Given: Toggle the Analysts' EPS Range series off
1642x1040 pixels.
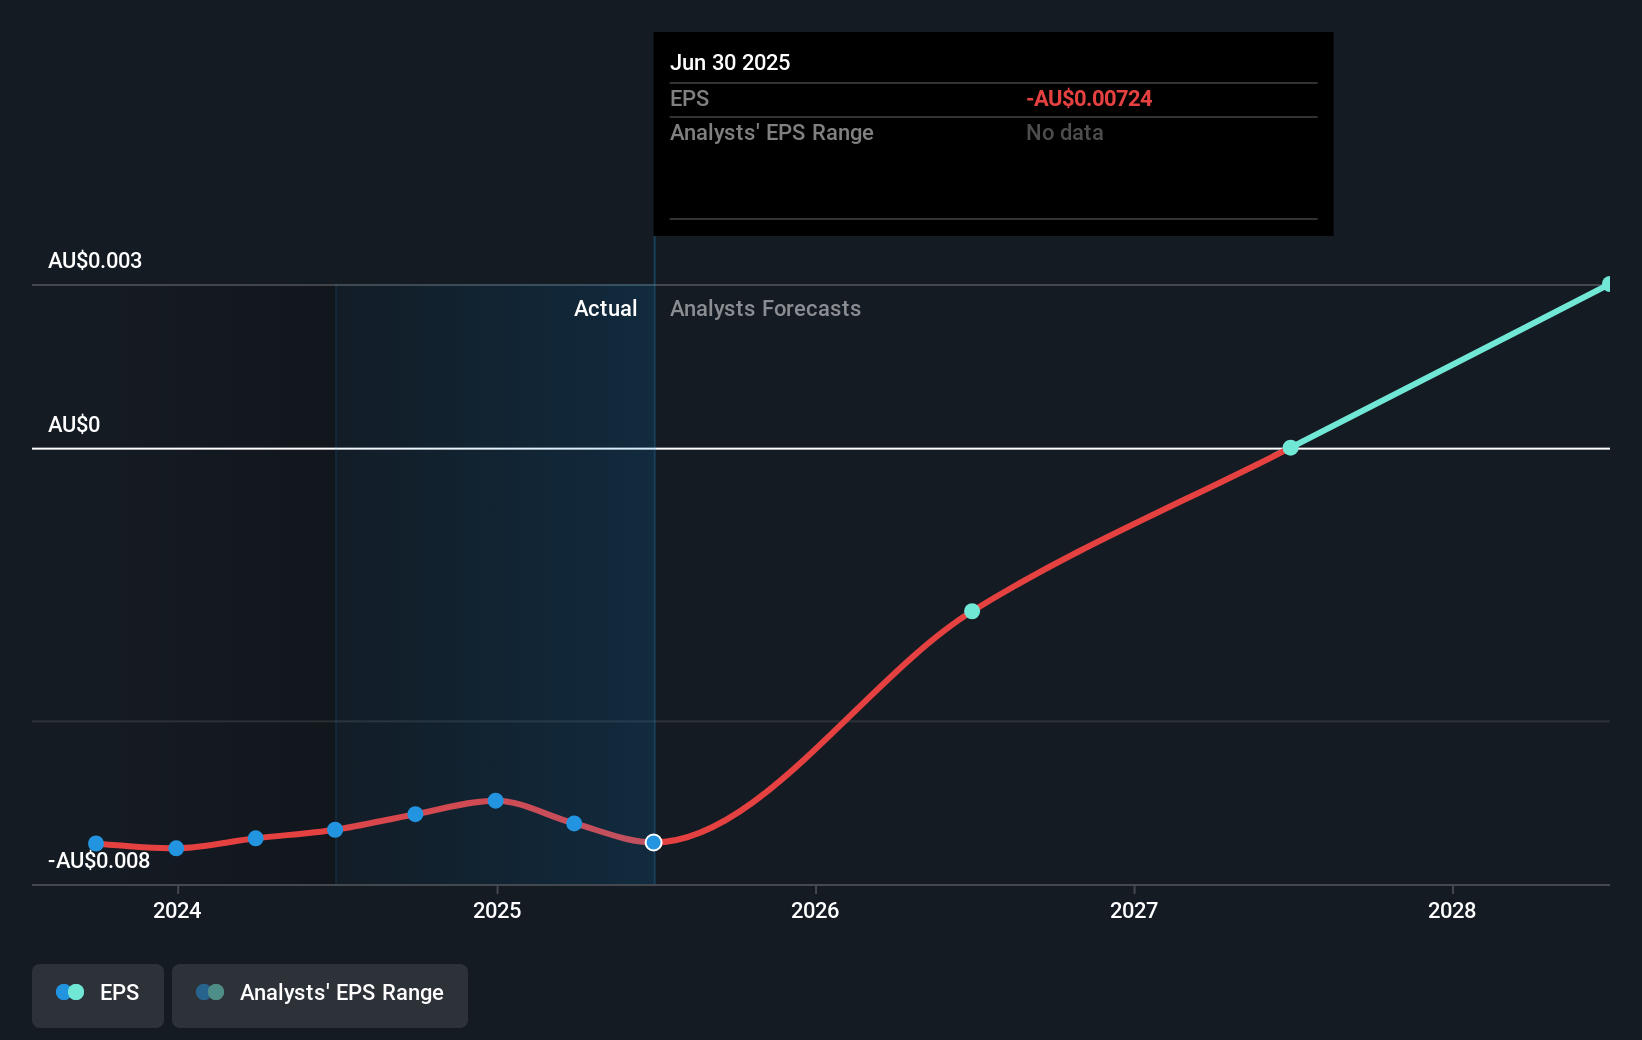Looking at the screenshot, I should (320, 992).
